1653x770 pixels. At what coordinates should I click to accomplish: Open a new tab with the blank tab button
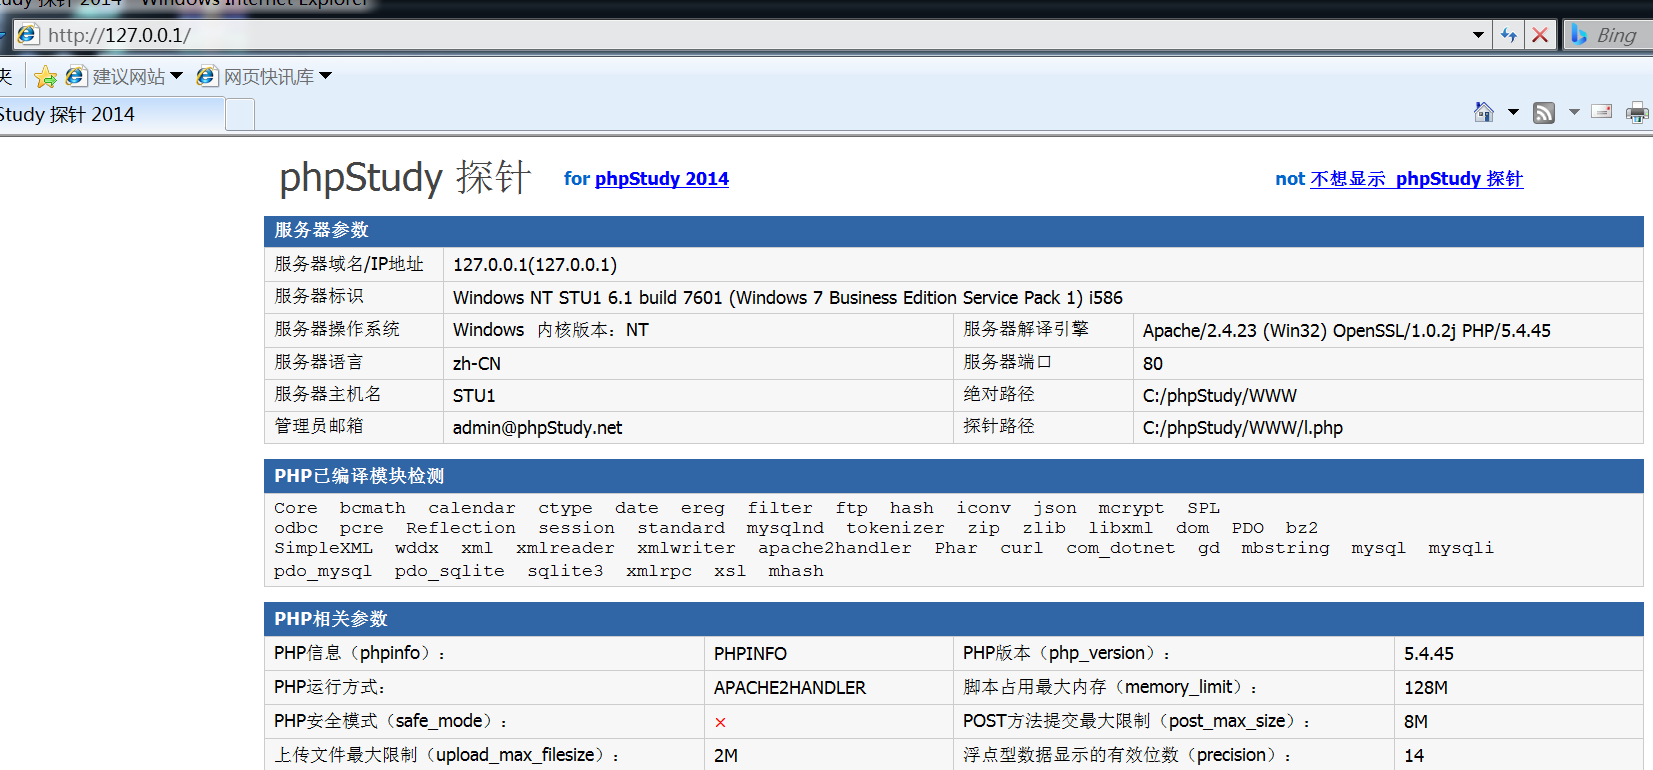pyautogui.click(x=240, y=114)
